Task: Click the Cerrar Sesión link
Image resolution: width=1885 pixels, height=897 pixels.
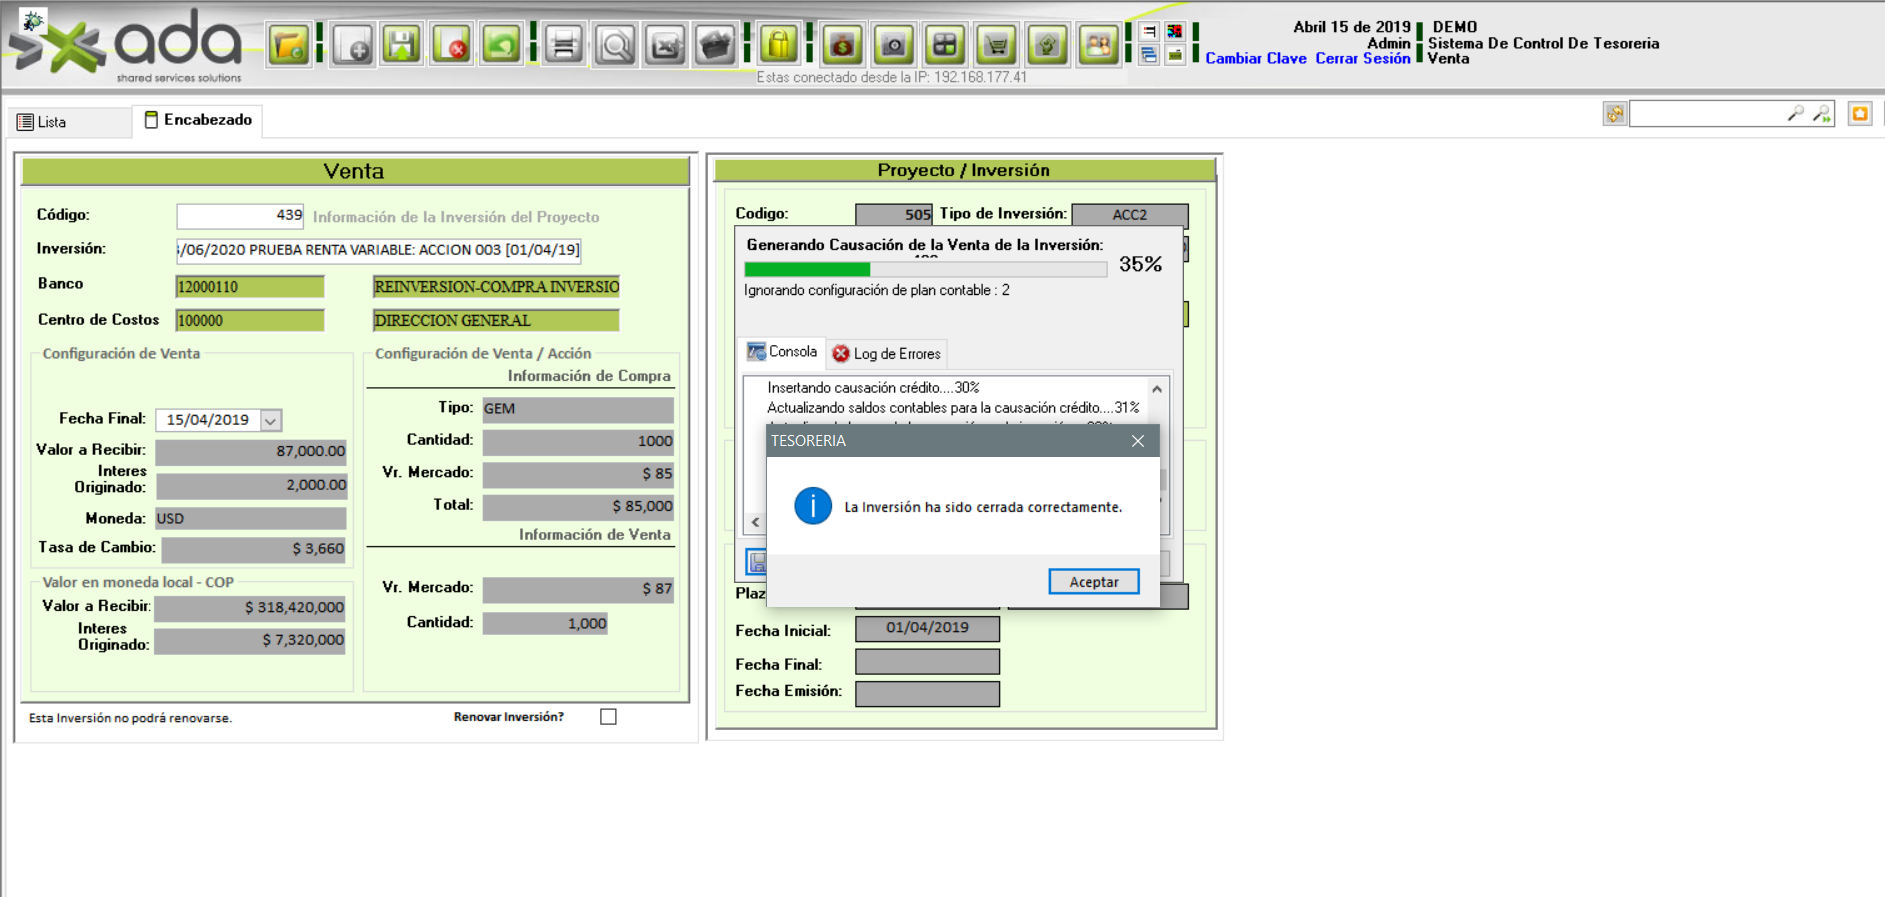Action: coord(1362,59)
